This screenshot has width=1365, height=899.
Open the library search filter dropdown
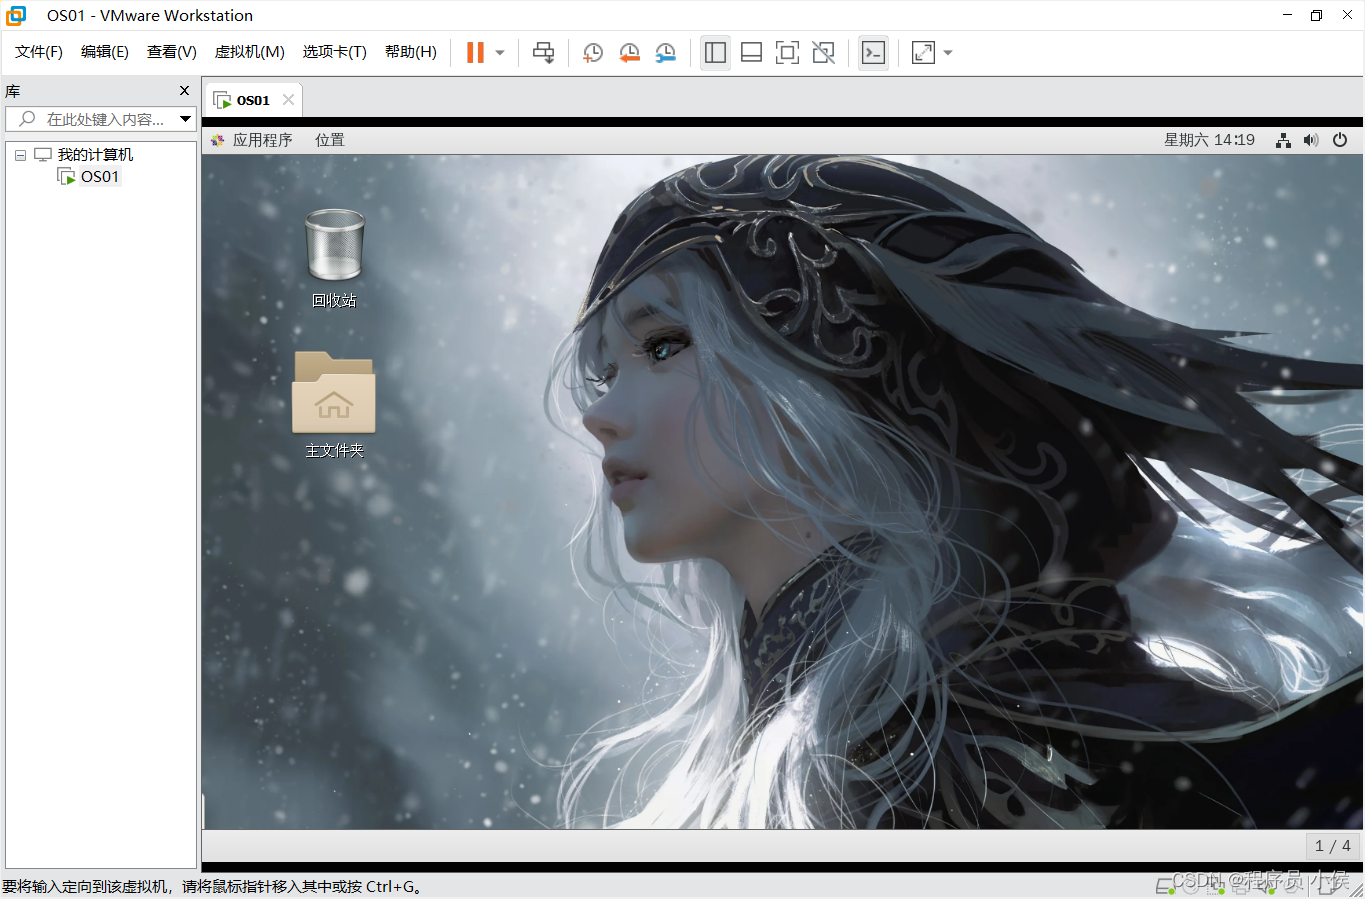click(186, 119)
